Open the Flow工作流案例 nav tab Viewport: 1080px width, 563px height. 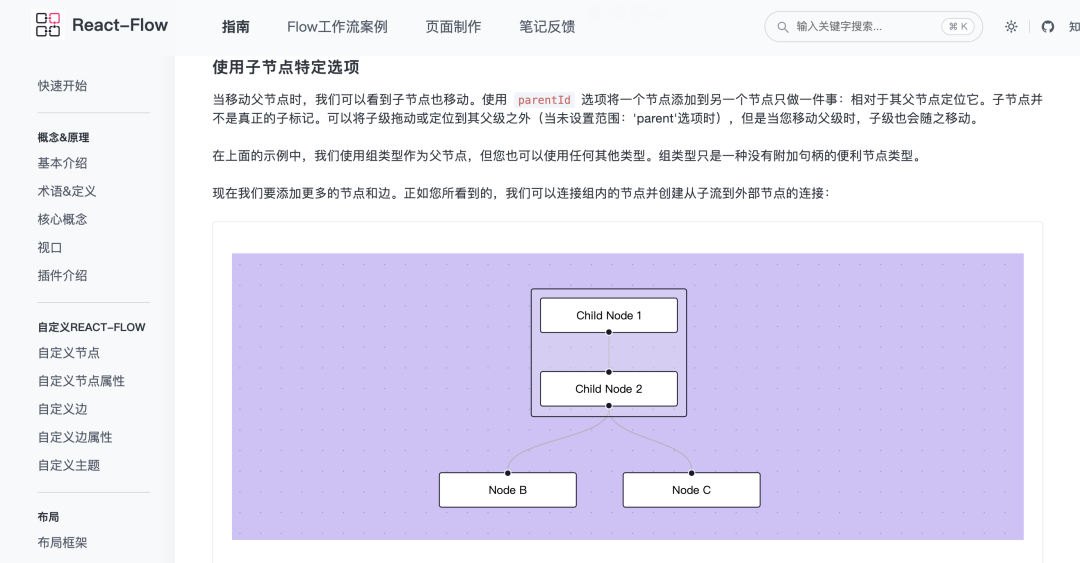point(338,27)
